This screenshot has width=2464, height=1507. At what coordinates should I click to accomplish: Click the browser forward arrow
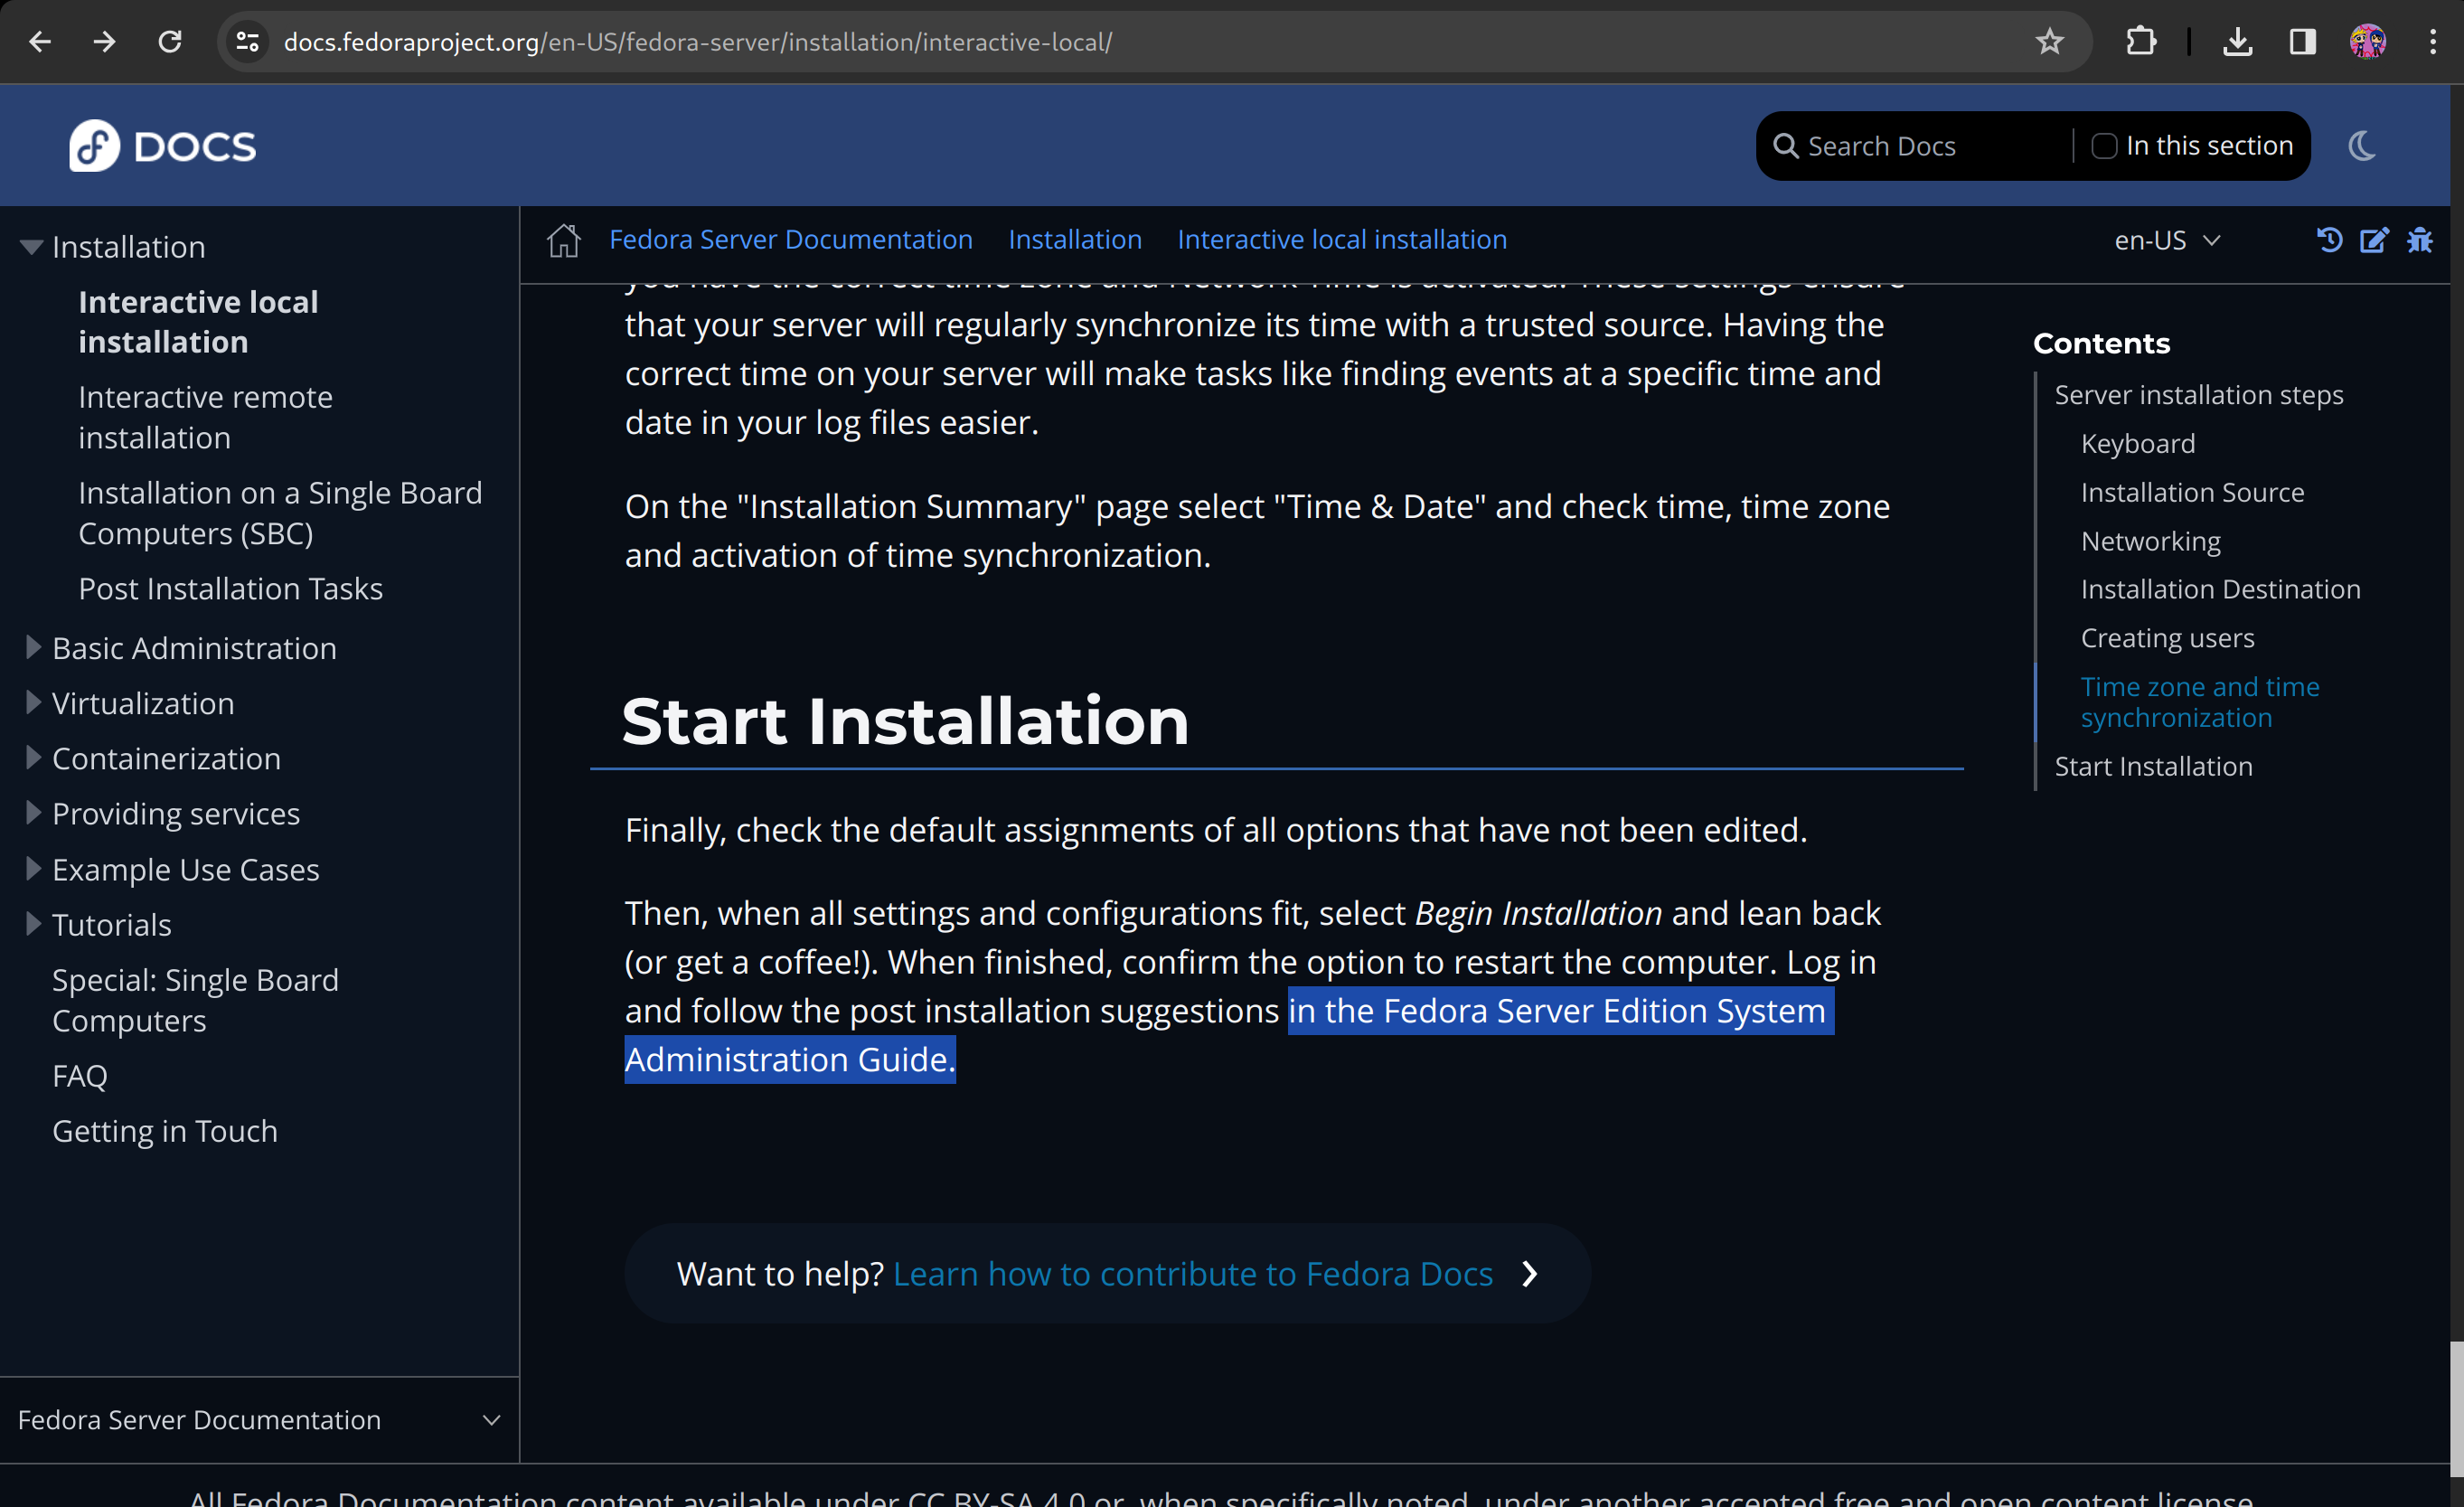point(104,41)
